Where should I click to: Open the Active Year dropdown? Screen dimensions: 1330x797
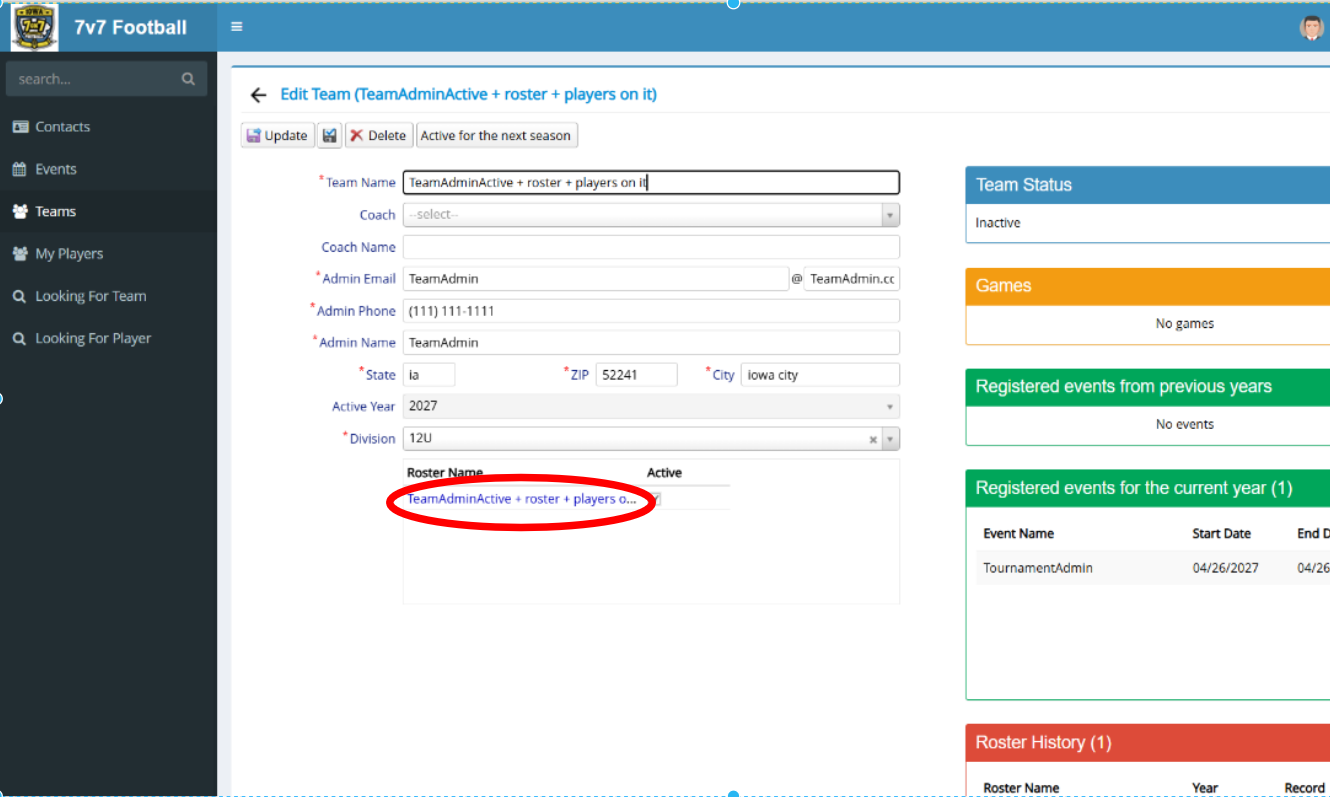(650, 407)
